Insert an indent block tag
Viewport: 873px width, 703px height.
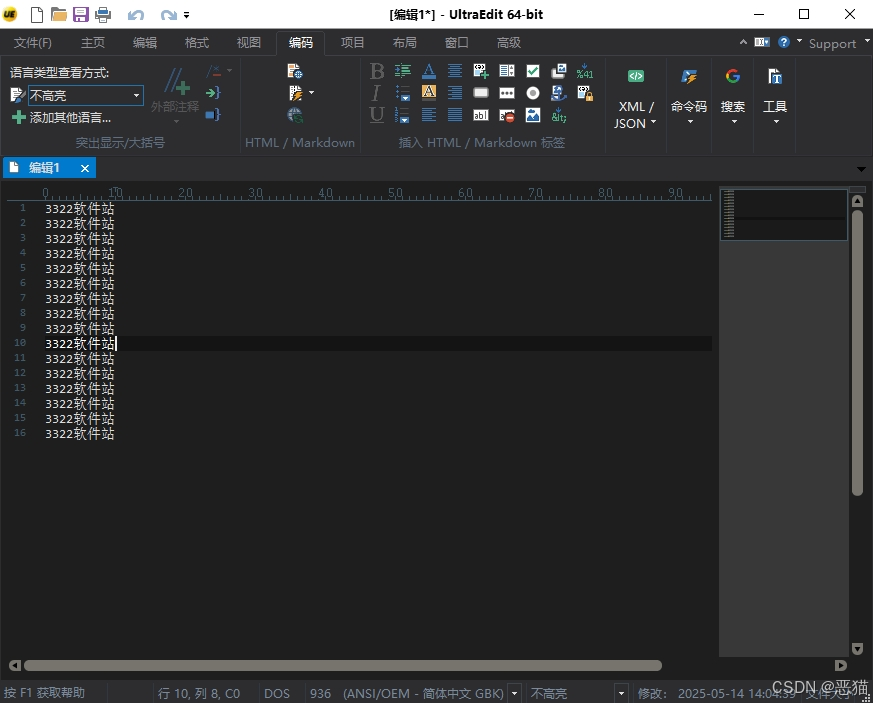pos(403,71)
